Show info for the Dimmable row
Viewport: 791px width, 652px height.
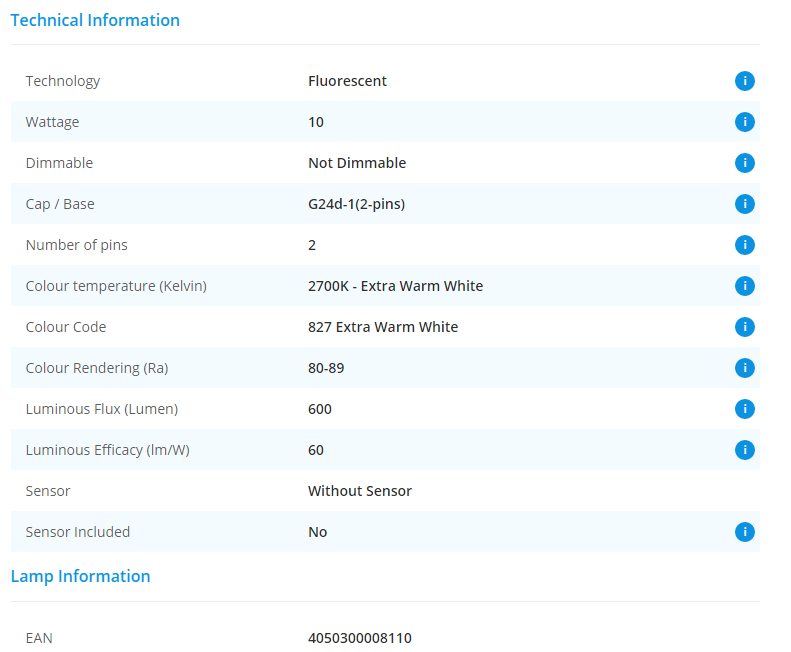[745, 163]
